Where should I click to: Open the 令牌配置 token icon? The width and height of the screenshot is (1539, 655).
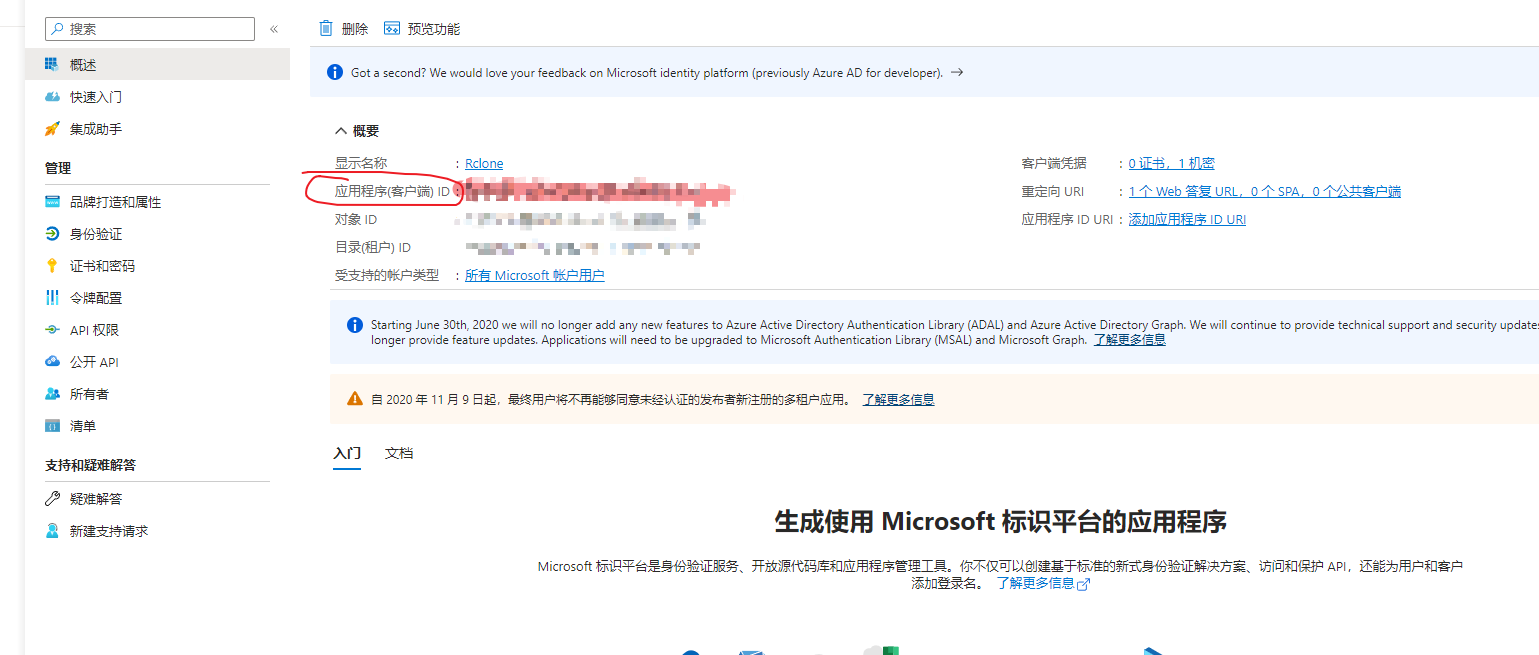(52, 298)
